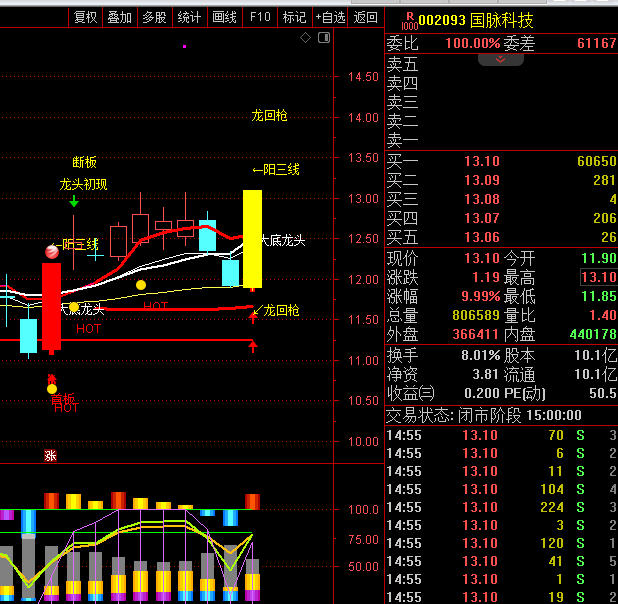618x604 pixels.
Task: Add stock via +自选 button
Action: 330,17
